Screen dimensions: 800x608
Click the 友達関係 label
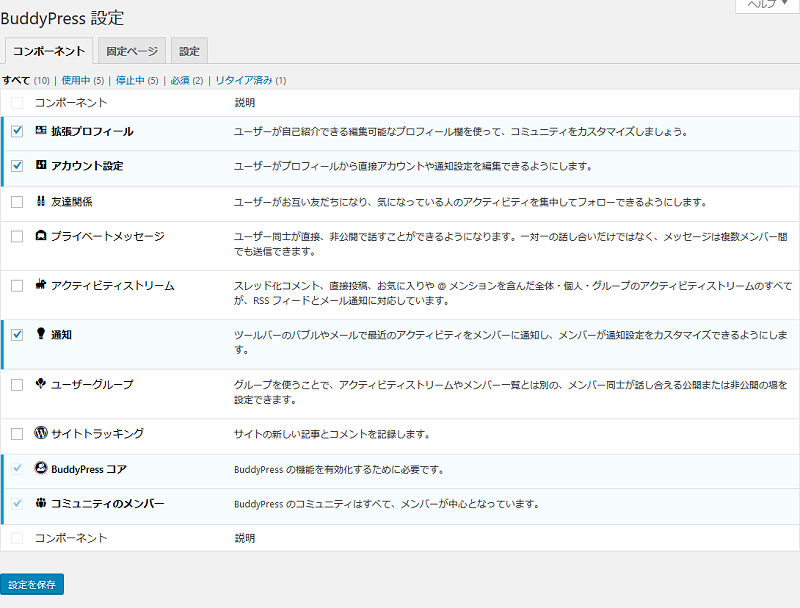[x=71, y=202]
